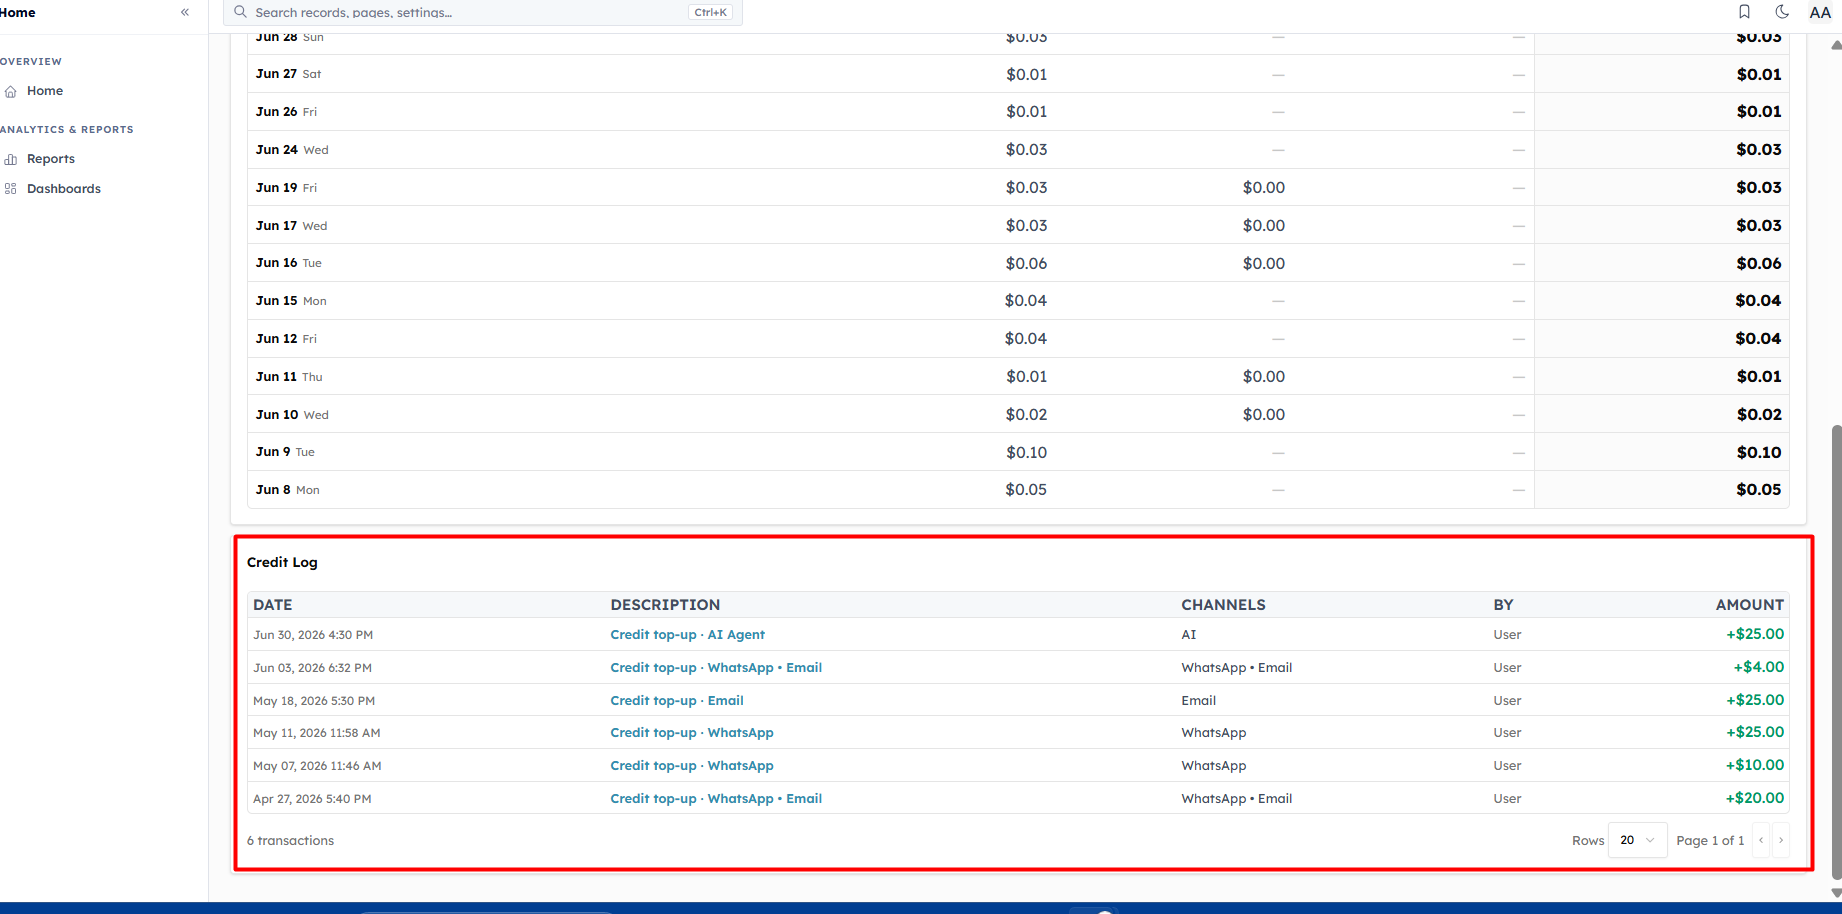Image resolution: width=1842 pixels, height=914 pixels.
Task: Click the scrollbar down arrow
Action: click(x=1836, y=893)
